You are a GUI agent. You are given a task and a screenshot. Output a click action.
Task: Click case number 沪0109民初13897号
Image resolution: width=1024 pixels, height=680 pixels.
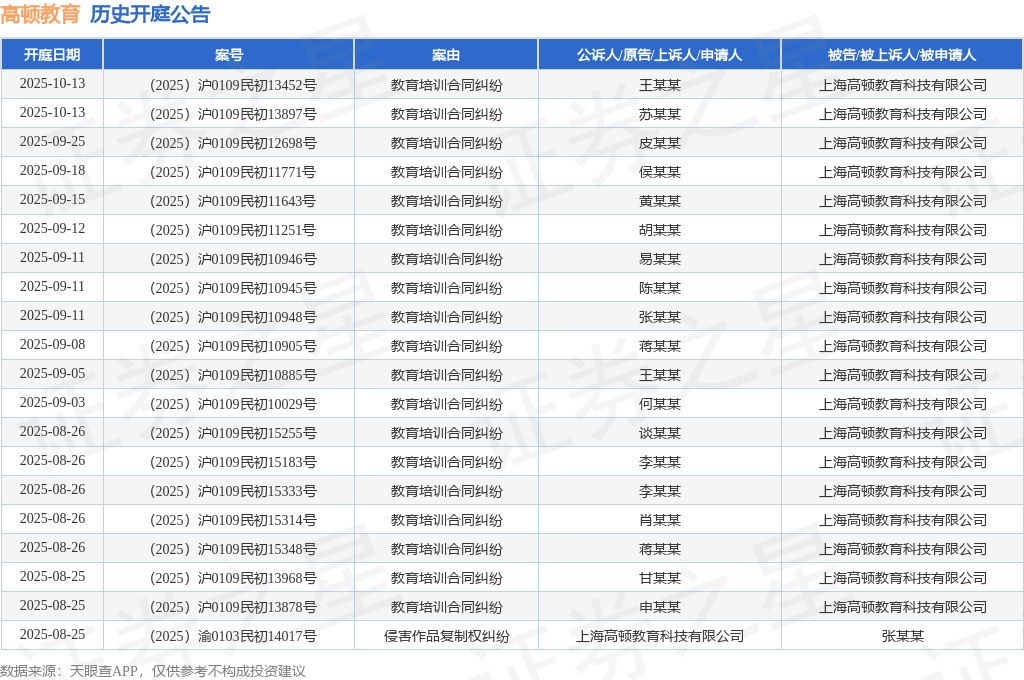point(257,114)
